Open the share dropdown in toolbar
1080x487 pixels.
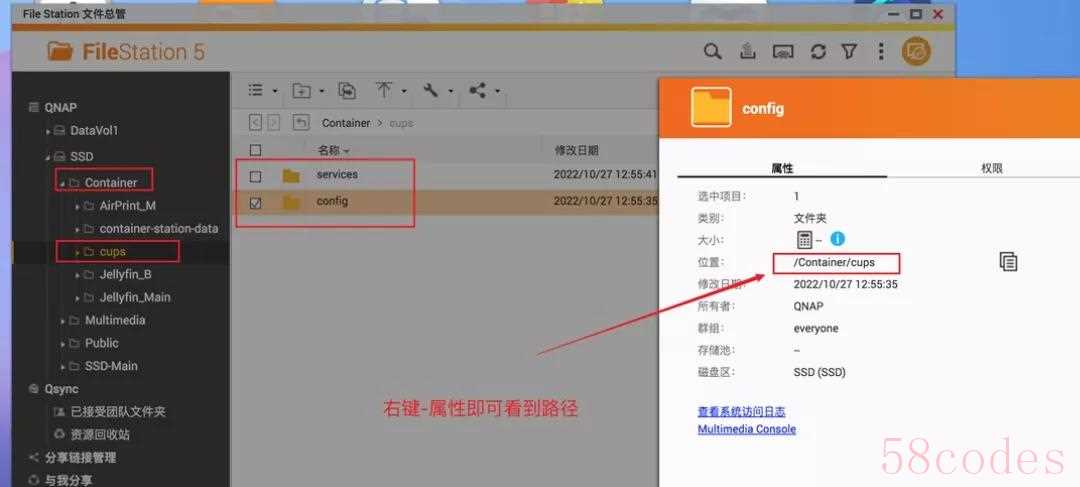tap(483, 91)
